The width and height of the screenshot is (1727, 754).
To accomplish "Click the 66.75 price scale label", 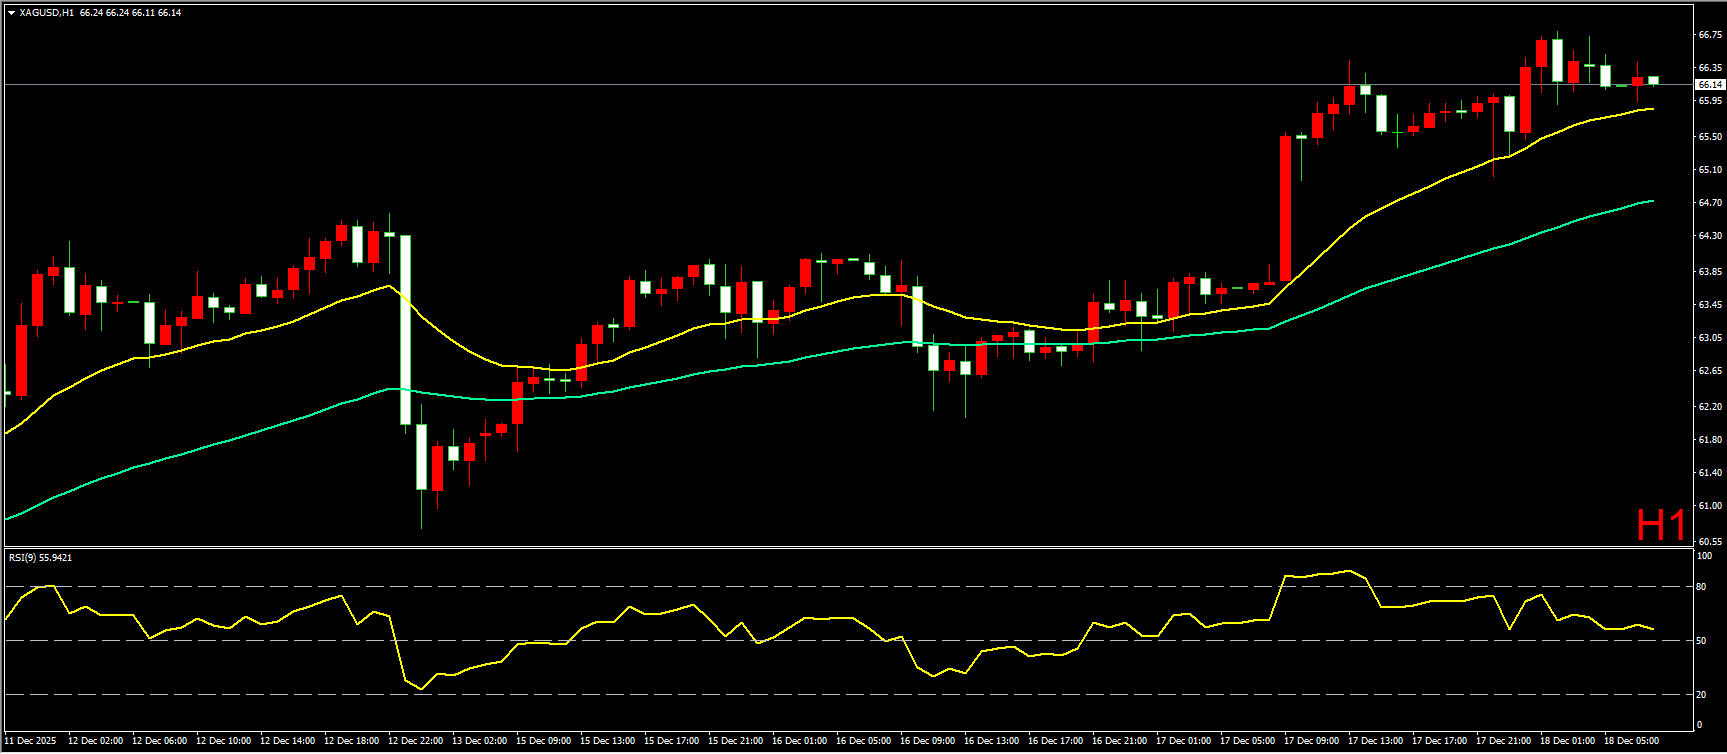I will (1710, 35).
